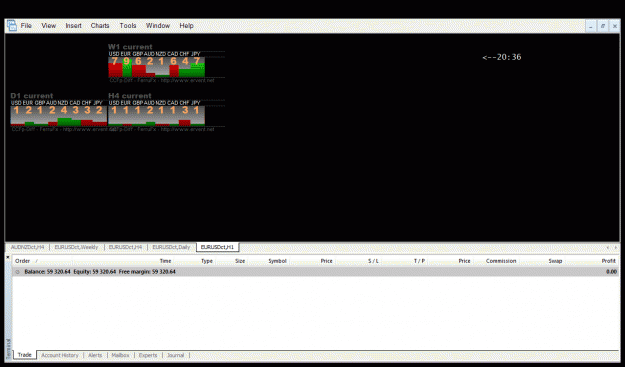Open the Experts tab
Screen dimensions: 625x367
click(148, 355)
